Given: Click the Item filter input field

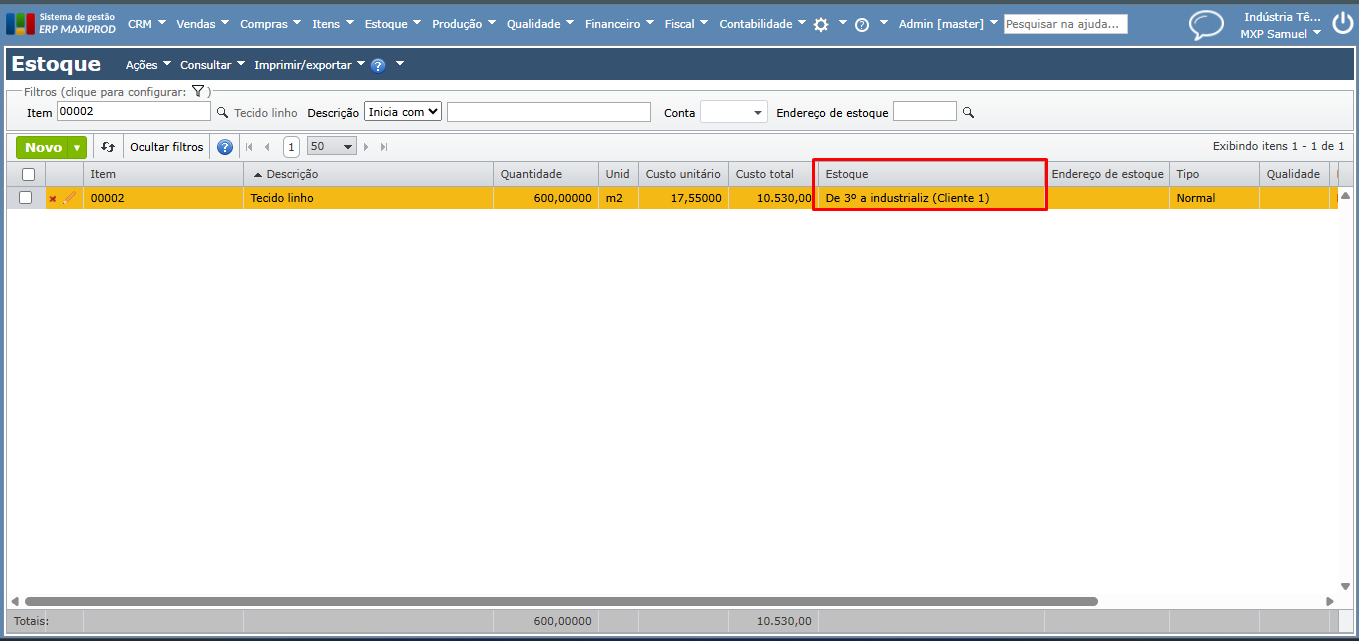Looking at the screenshot, I should point(134,112).
